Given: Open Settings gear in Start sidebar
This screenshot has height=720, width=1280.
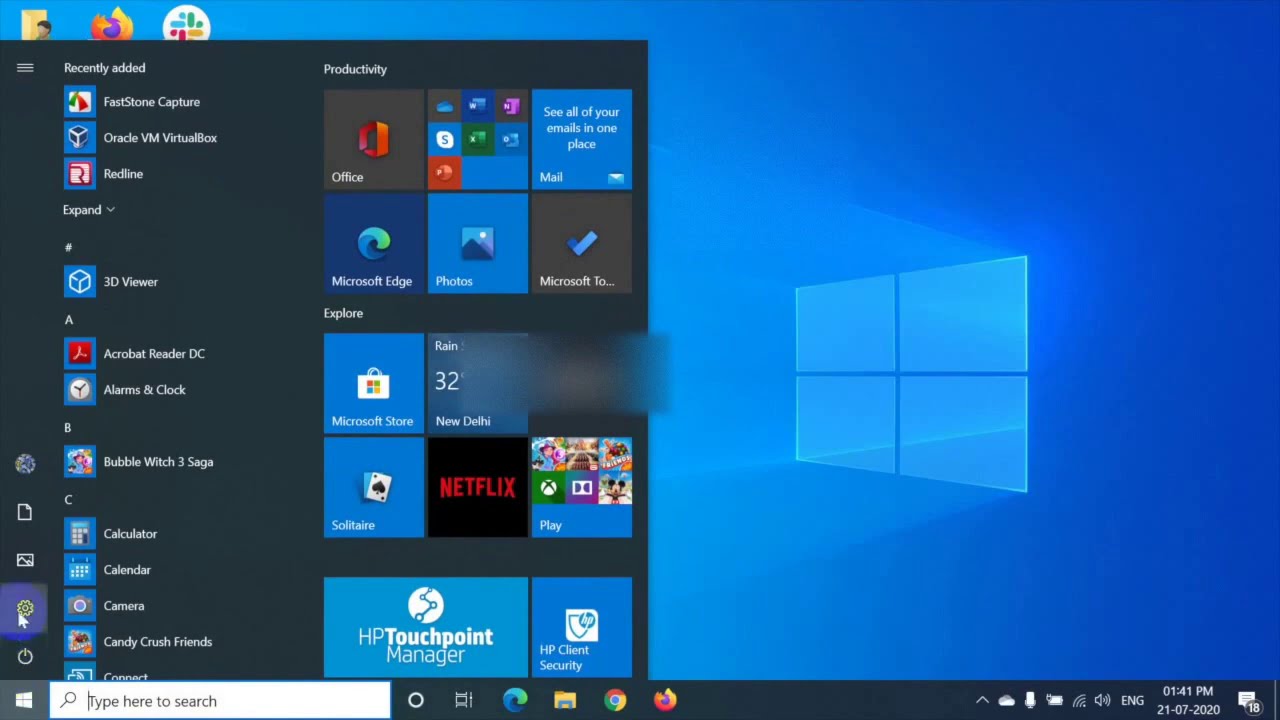Looking at the screenshot, I should click(25, 608).
